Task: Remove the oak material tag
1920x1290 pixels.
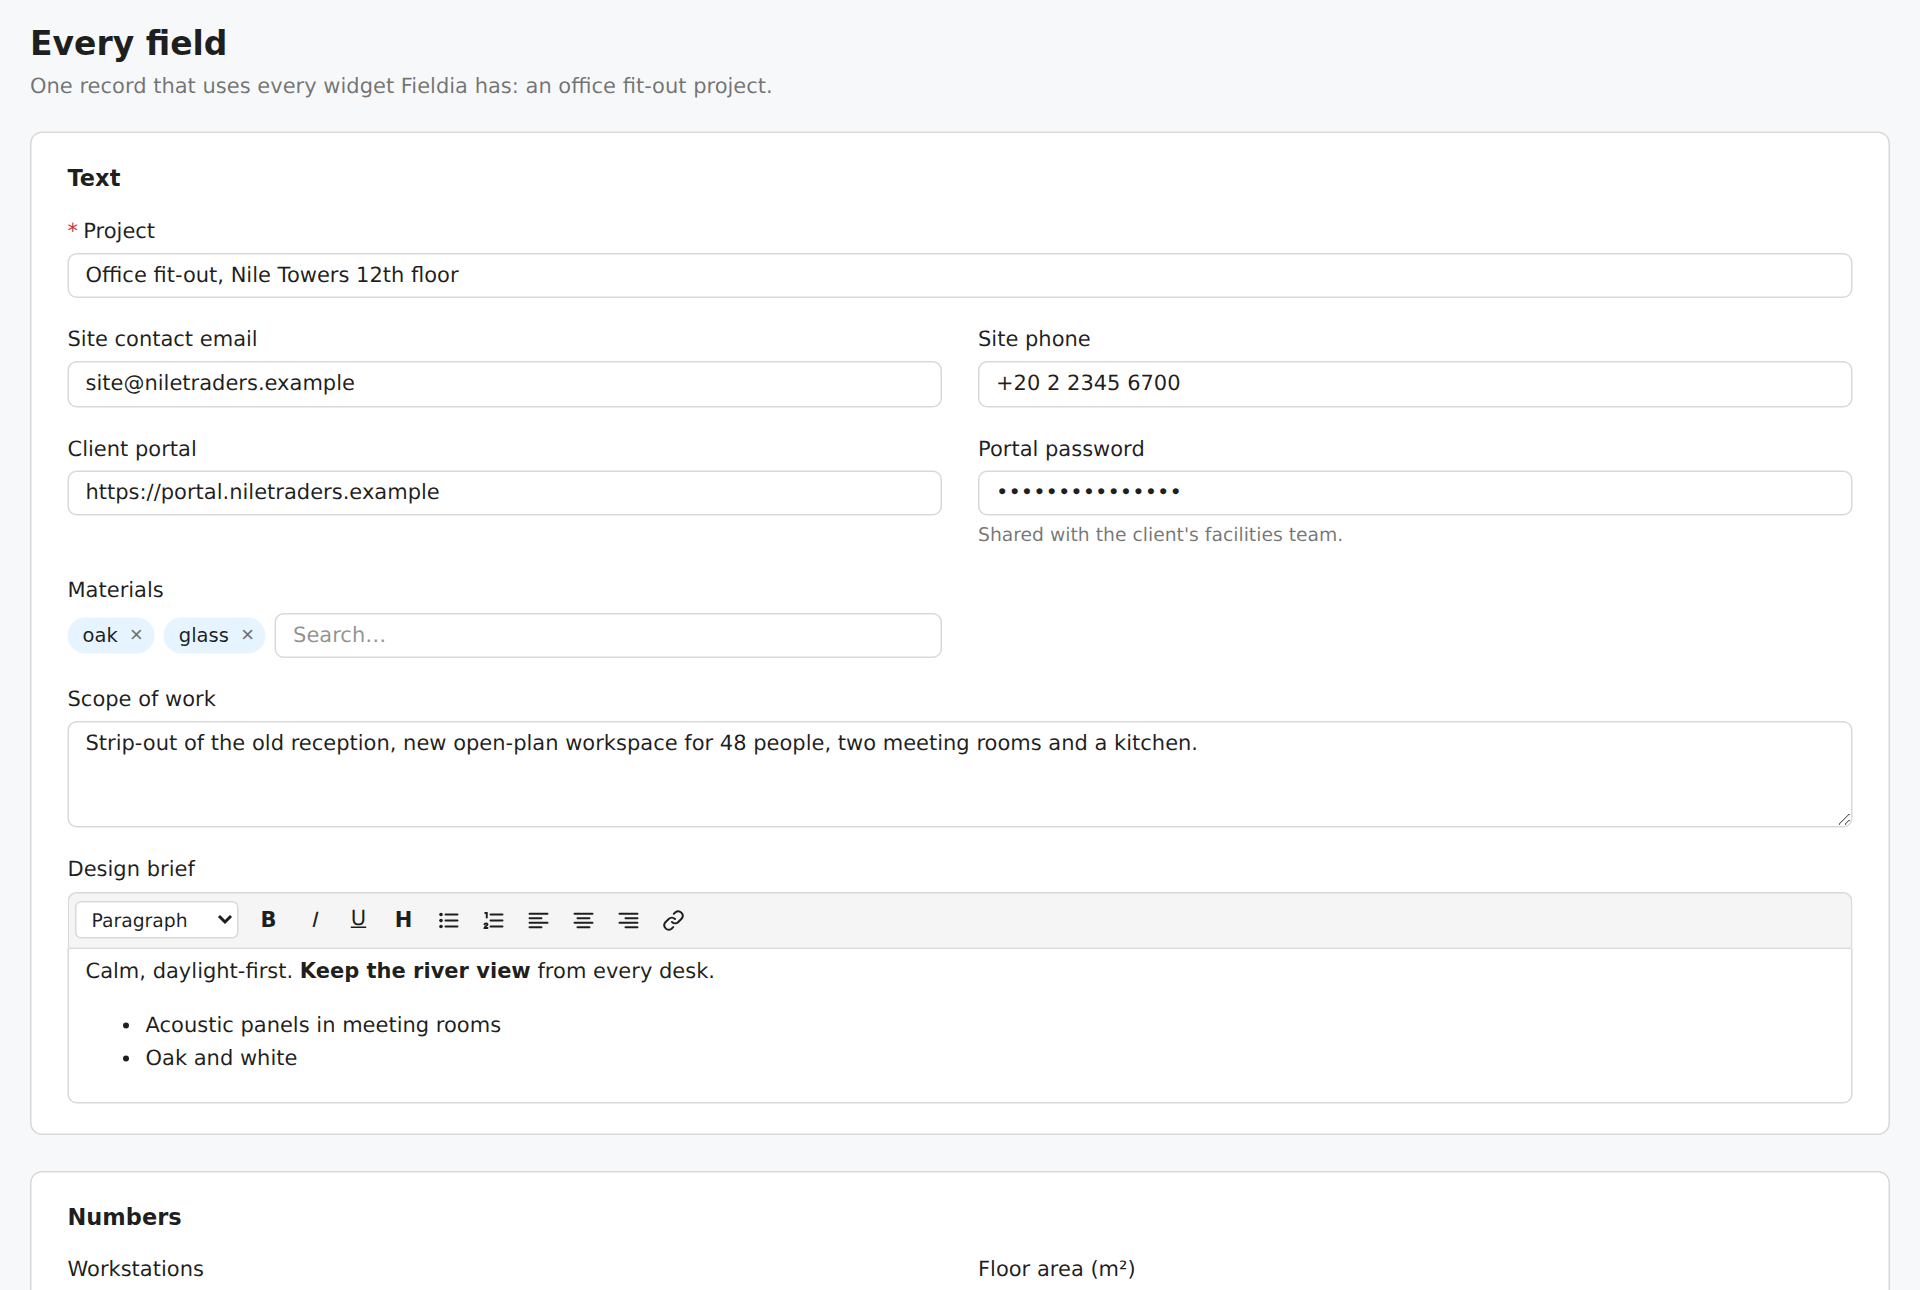Action: point(137,635)
